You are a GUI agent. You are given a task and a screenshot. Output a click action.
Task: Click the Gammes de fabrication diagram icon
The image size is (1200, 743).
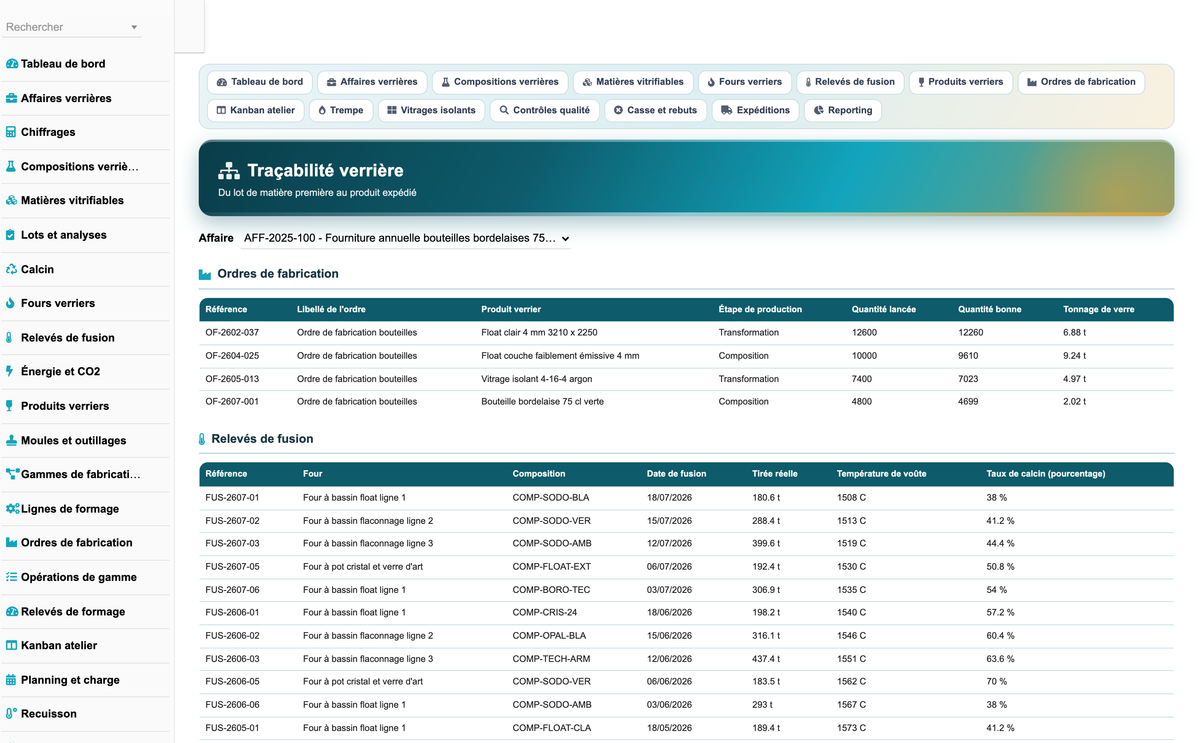[x=13, y=474]
